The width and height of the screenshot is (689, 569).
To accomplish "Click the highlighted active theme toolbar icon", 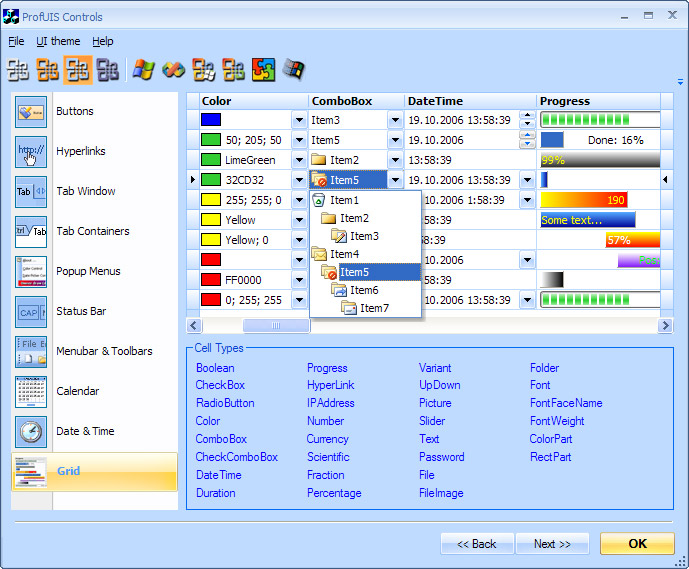I will point(78,70).
